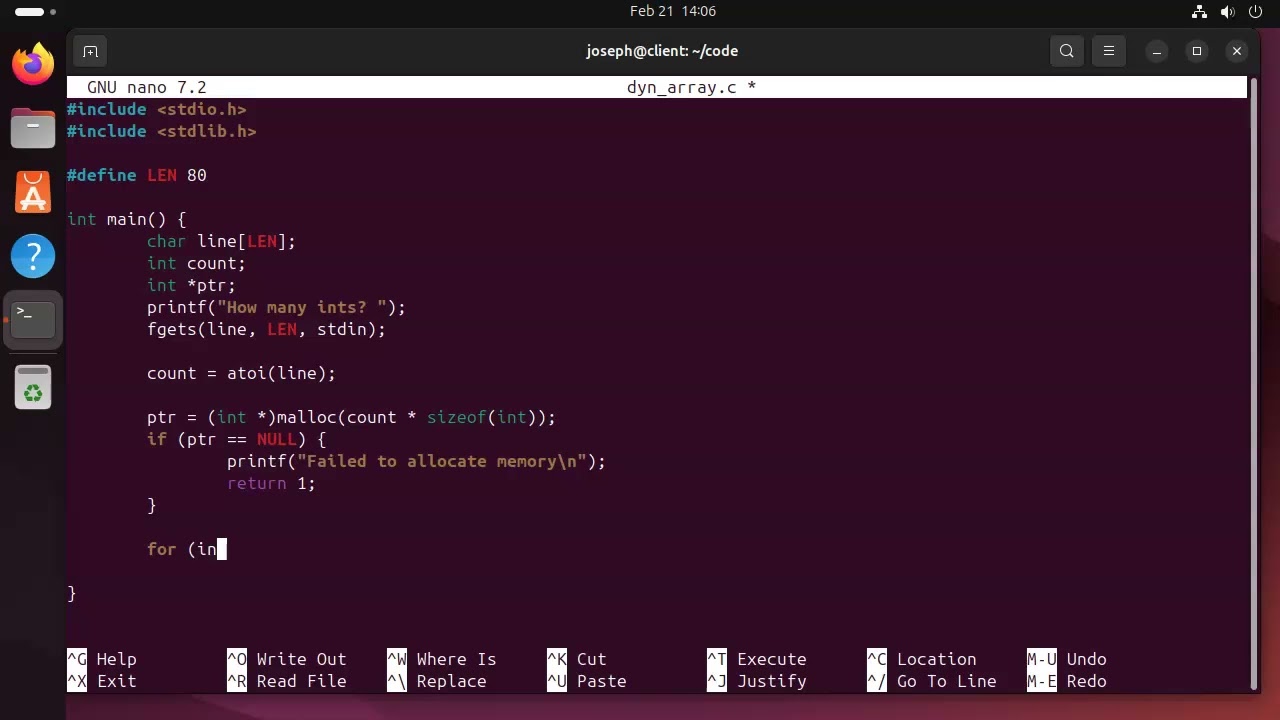
Task: Open the volume indicator icon
Action: coord(1229,12)
